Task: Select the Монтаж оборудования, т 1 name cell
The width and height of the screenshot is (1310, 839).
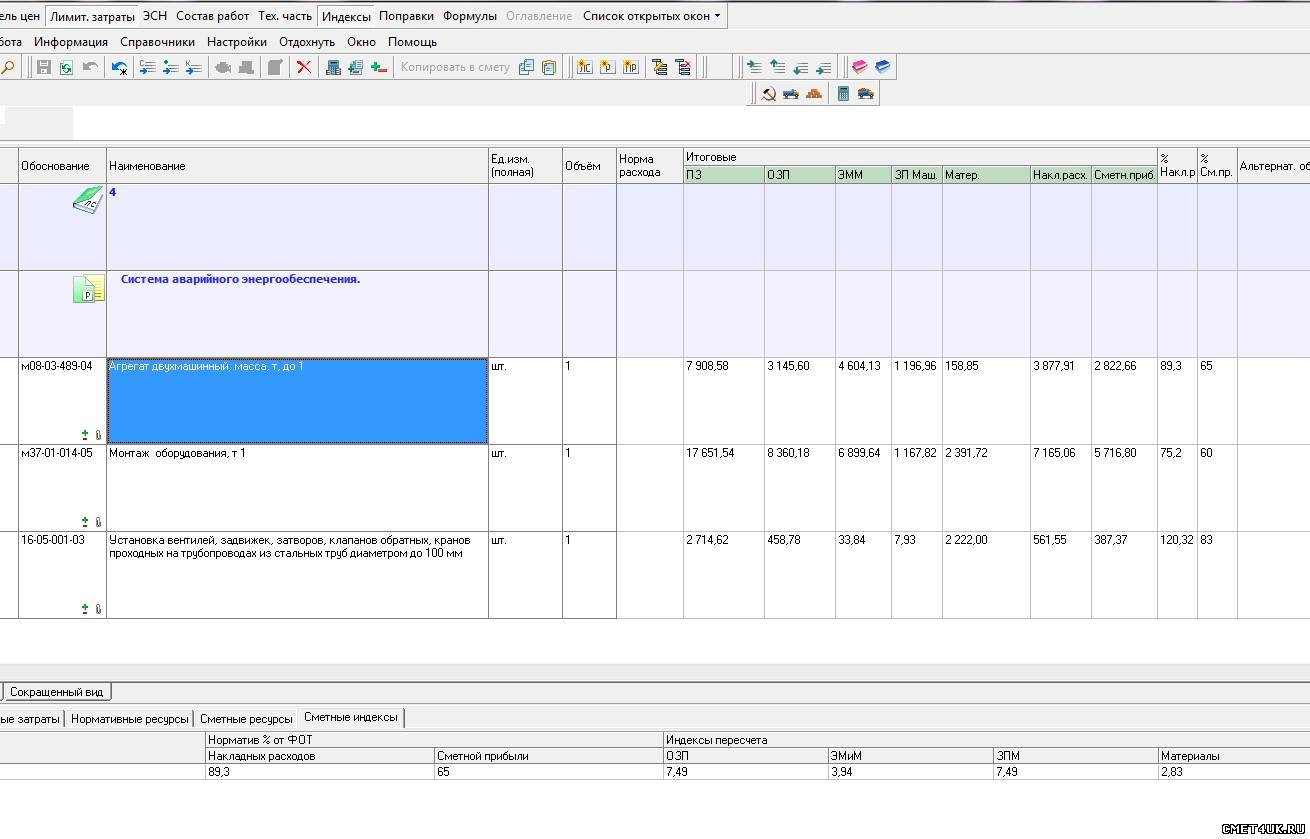Action: click(x=297, y=487)
